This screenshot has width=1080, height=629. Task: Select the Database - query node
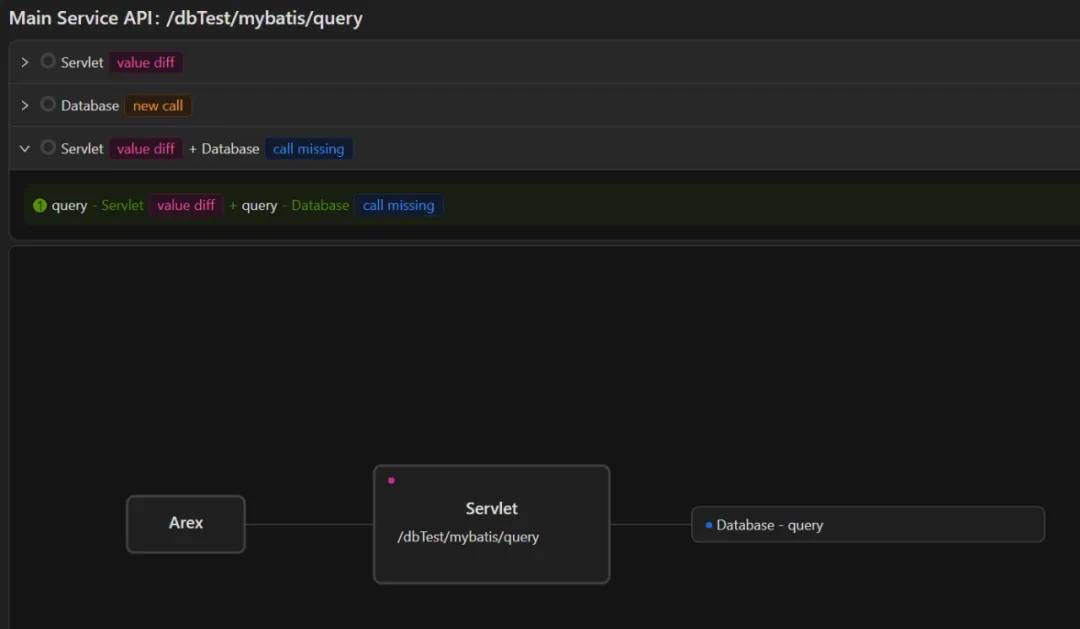pos(868,525)
